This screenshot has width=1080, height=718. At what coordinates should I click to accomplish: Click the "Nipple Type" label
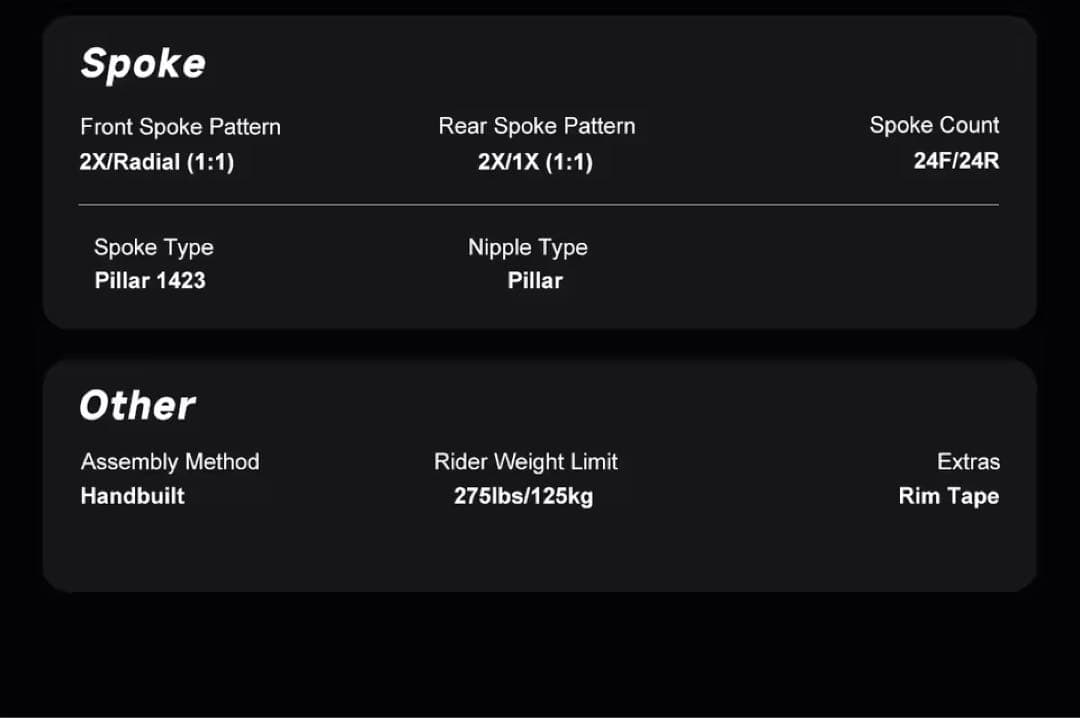coord(527,247)
